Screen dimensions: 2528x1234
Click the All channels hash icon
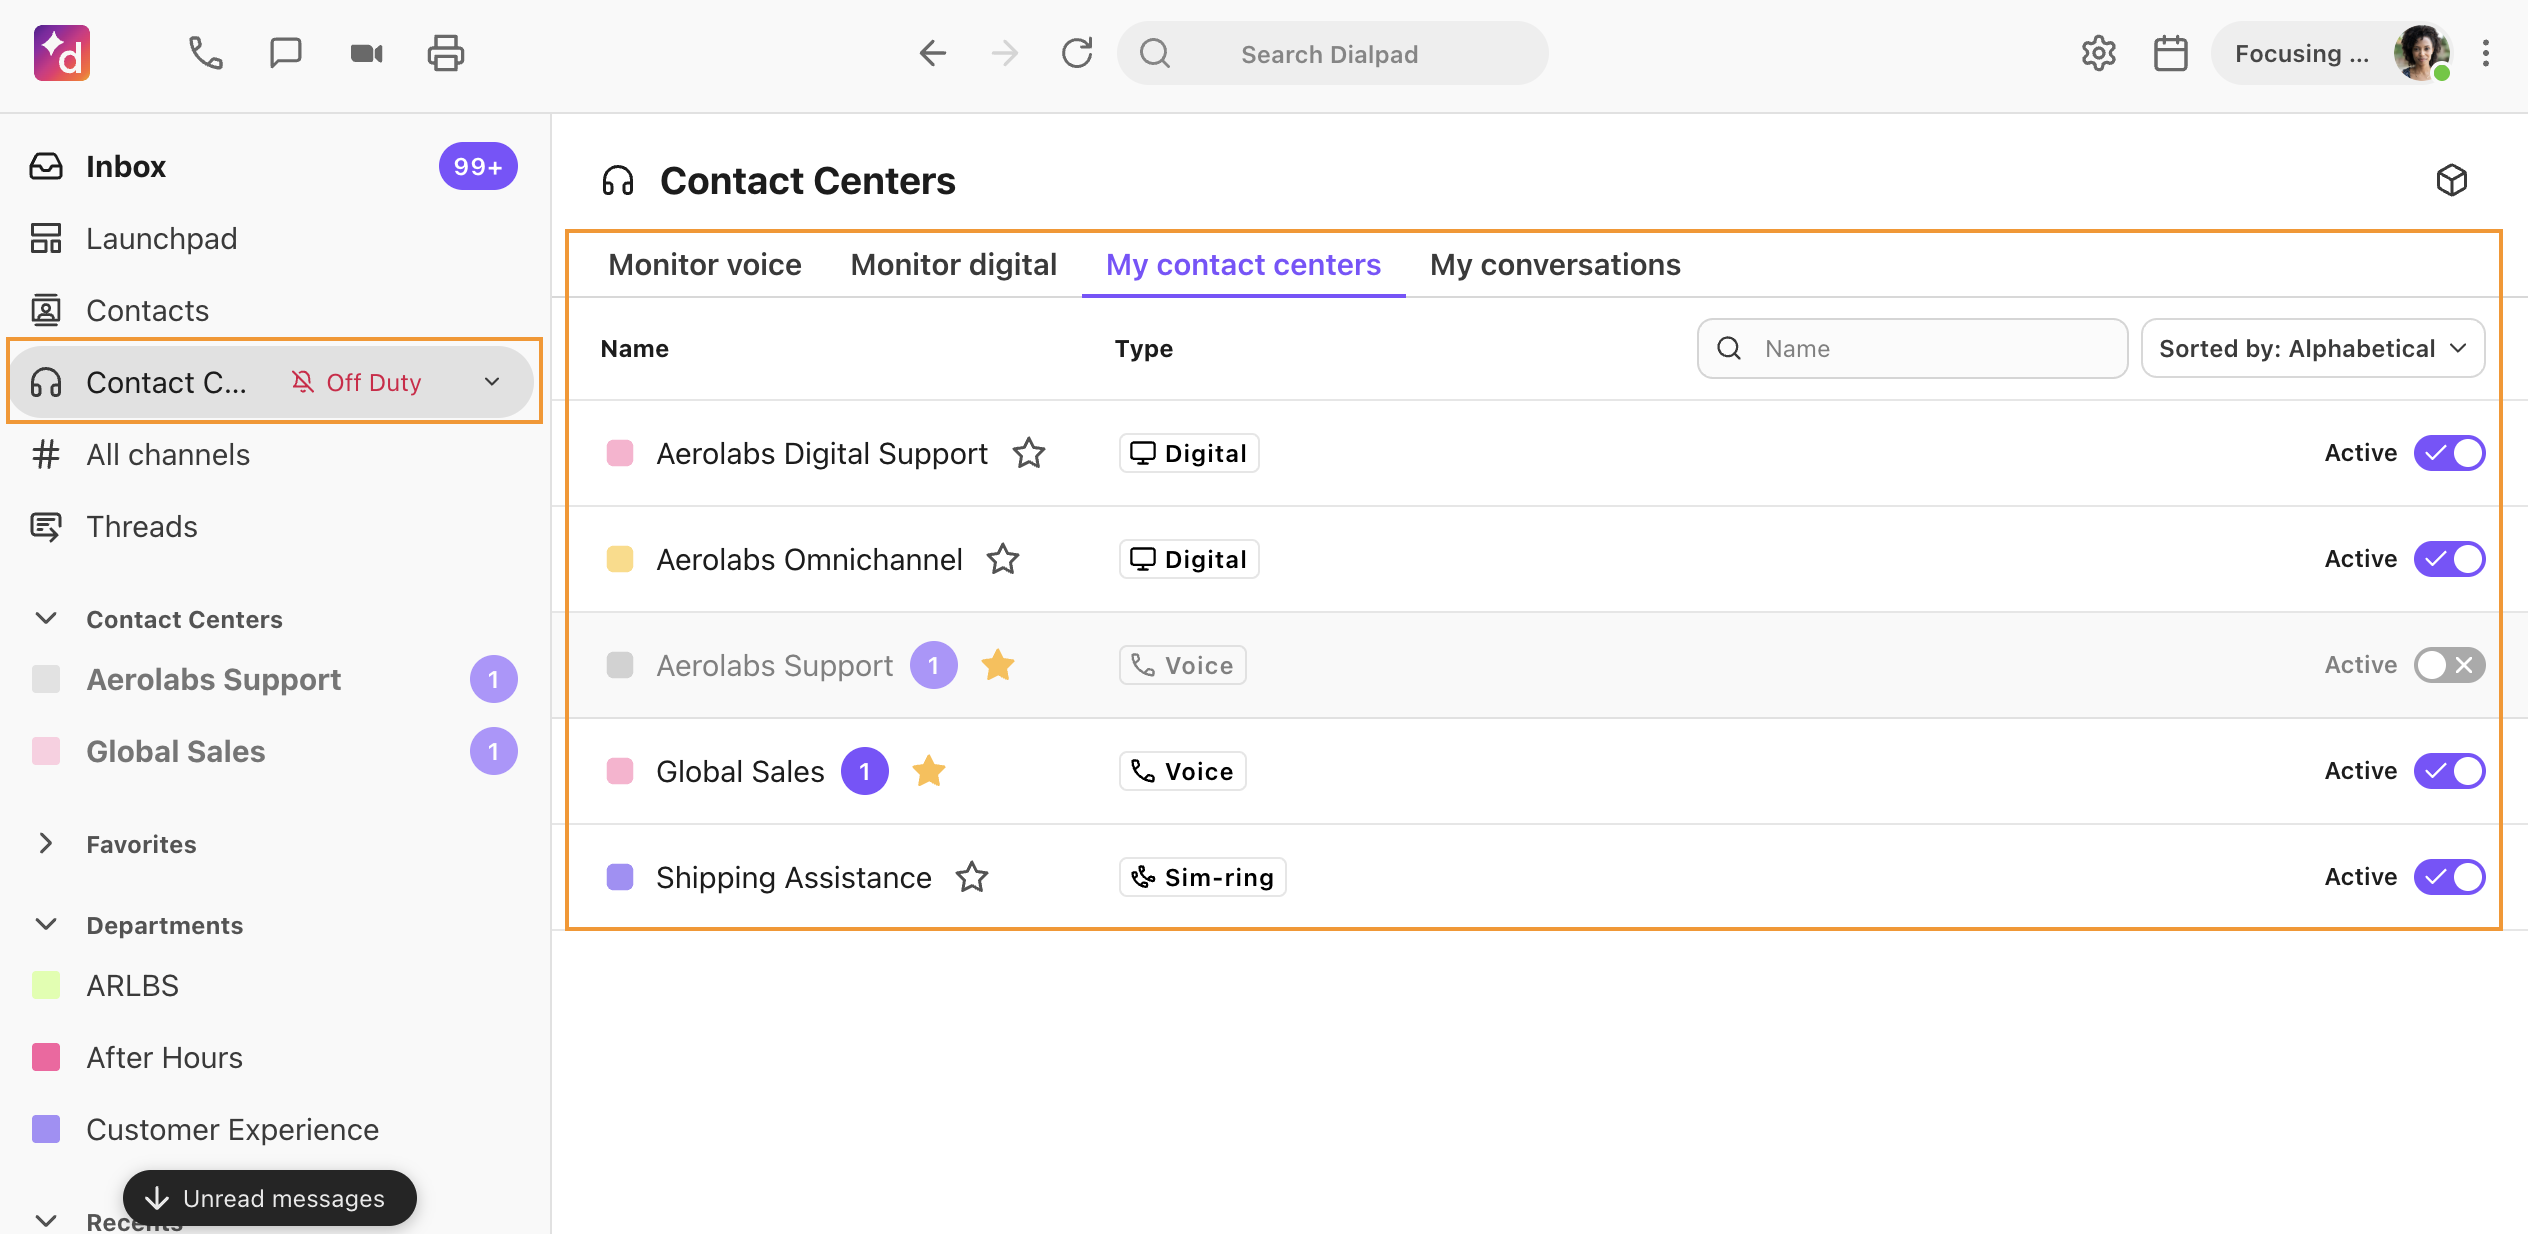[46, 454]
